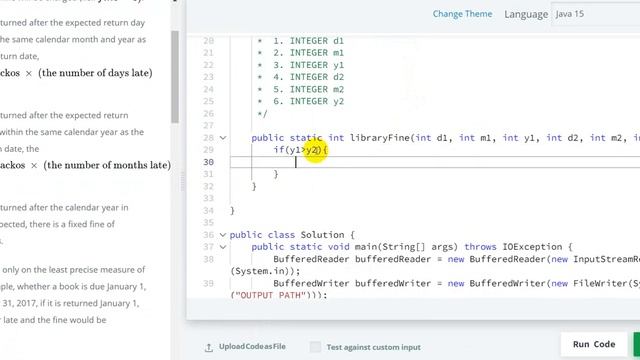Image resolution: width=640 pixels, height=360 pixels.
Task: Click the 'BufferedWriter bufferedWriter' declaration text
Action: (352, 283)
